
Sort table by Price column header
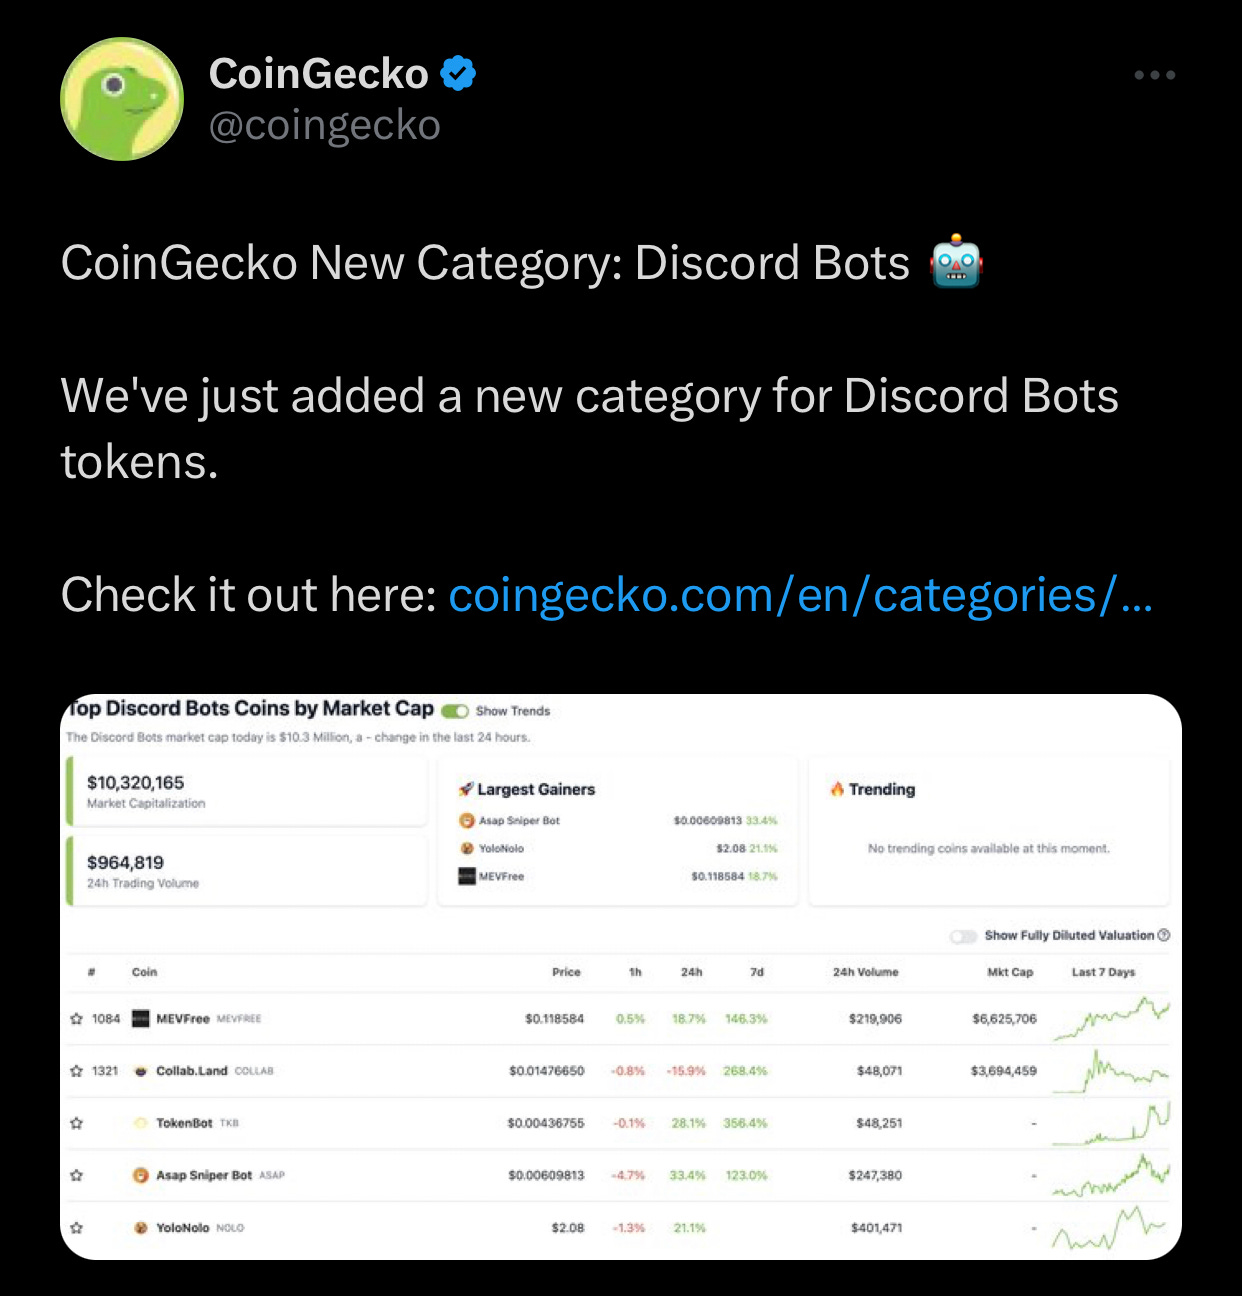(x=566, y=972)
